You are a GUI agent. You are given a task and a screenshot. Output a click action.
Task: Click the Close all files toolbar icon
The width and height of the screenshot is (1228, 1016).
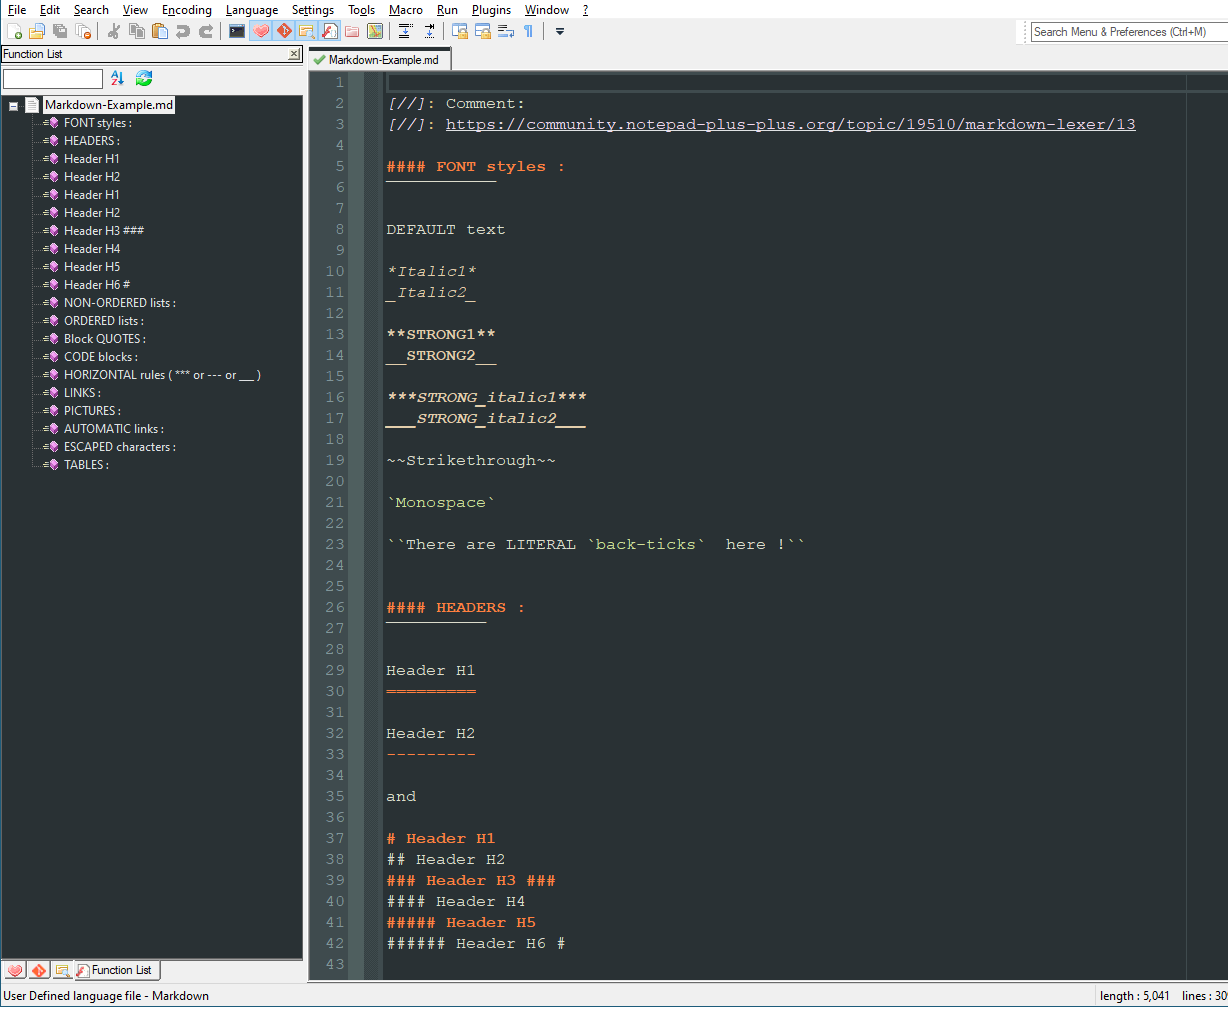pos(83,31)
